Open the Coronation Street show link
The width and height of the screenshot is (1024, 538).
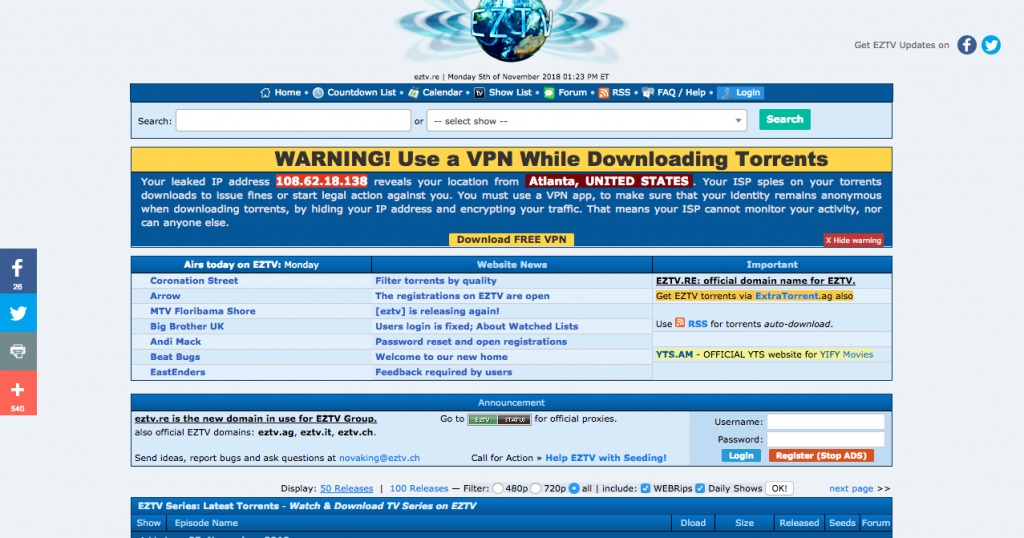(x=194, y=281)
